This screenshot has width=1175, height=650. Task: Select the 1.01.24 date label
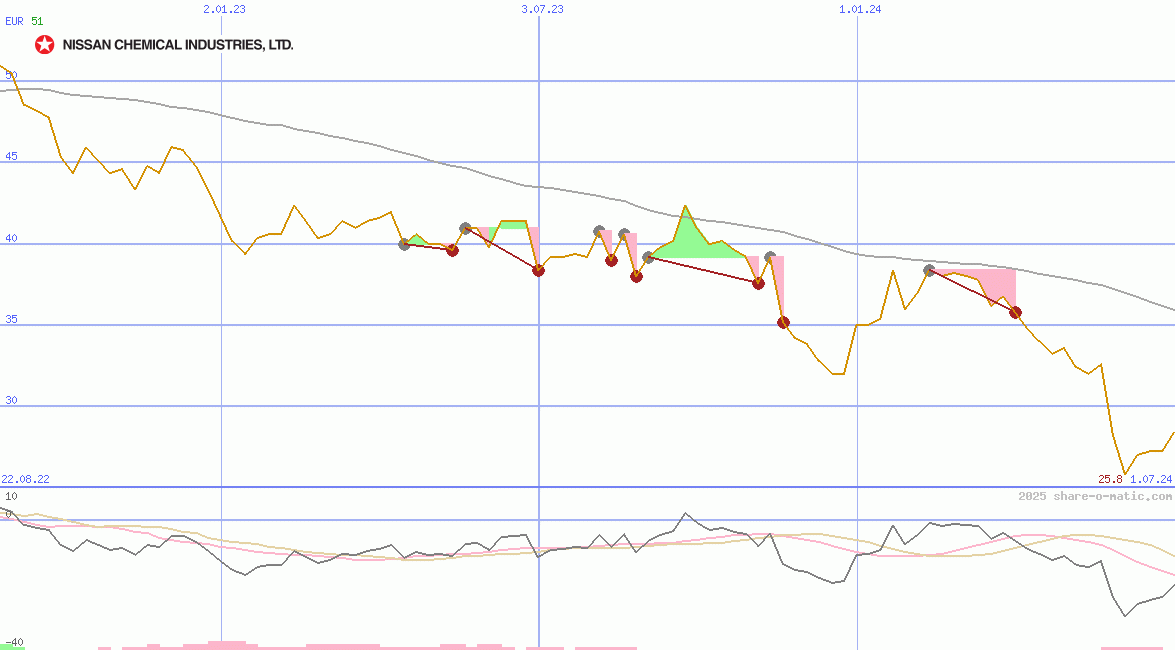coord(860,9)
